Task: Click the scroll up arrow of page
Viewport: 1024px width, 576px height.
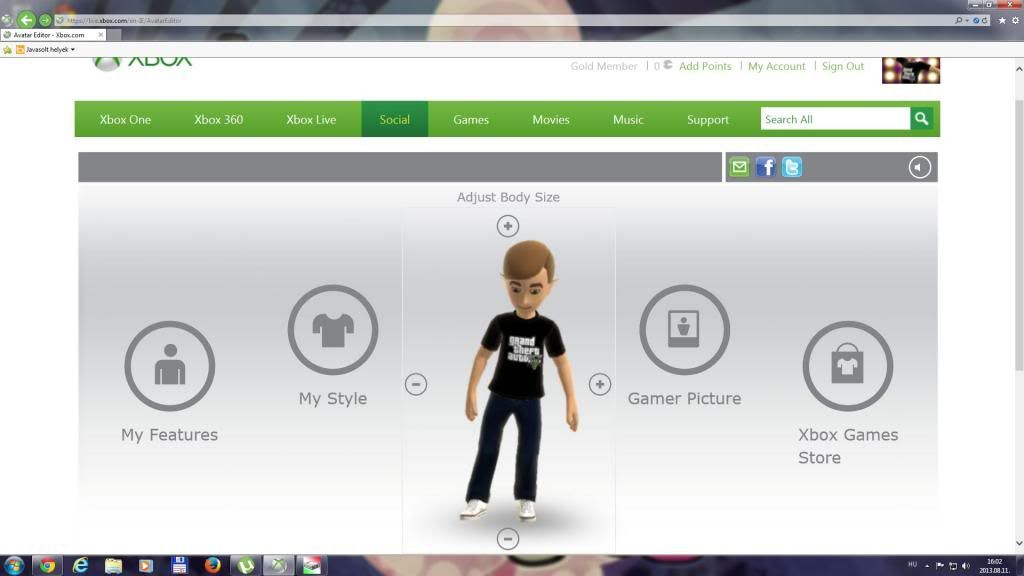Action: coord(1019,69)
